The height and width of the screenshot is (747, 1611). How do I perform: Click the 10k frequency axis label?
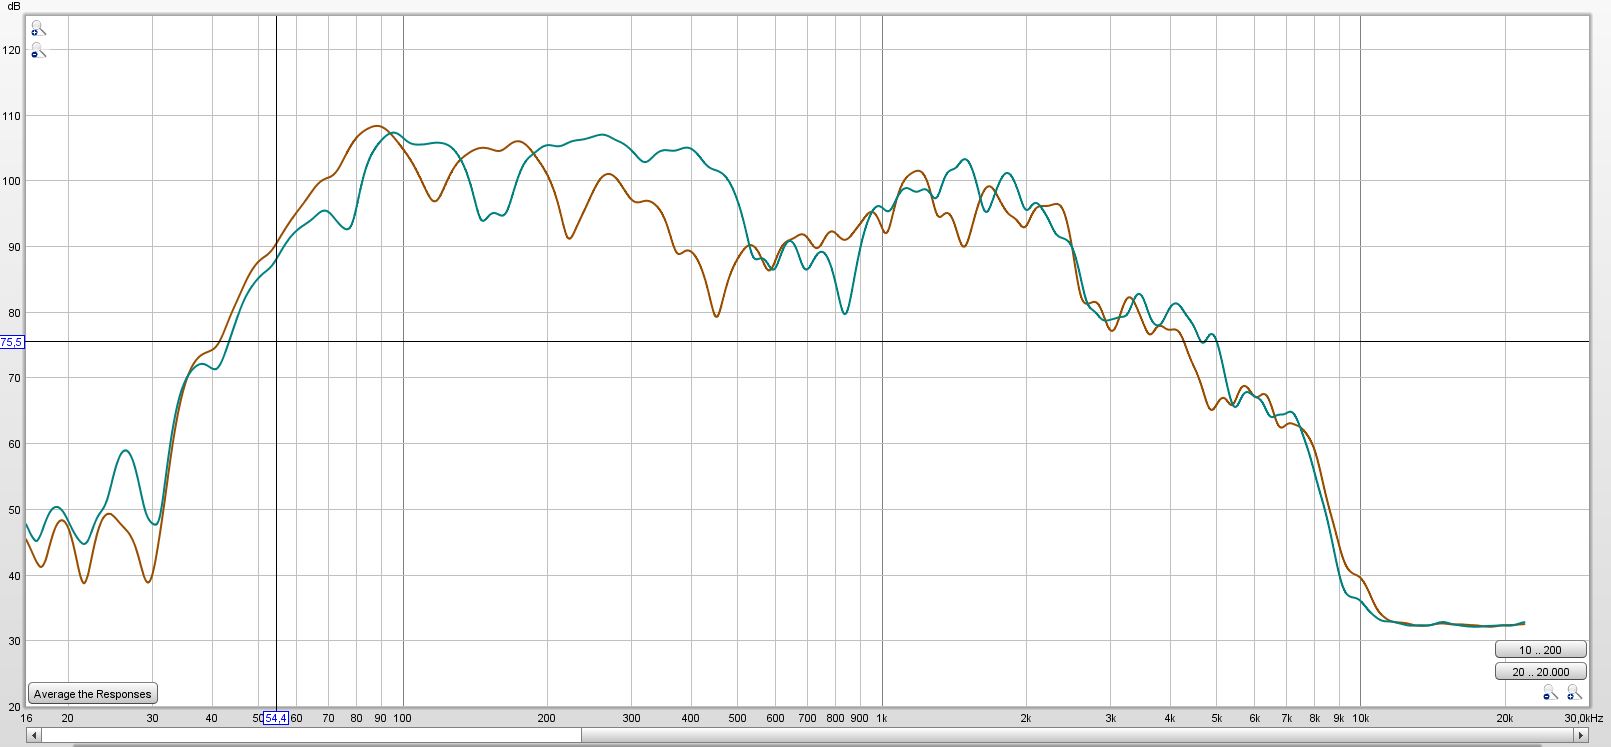click(x=1360, y=718)
